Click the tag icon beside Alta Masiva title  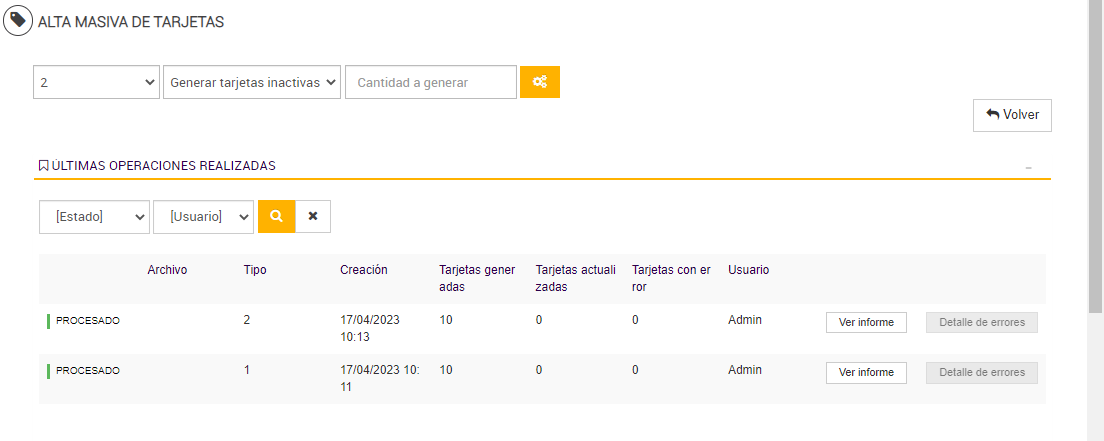[x=17, y=20]
